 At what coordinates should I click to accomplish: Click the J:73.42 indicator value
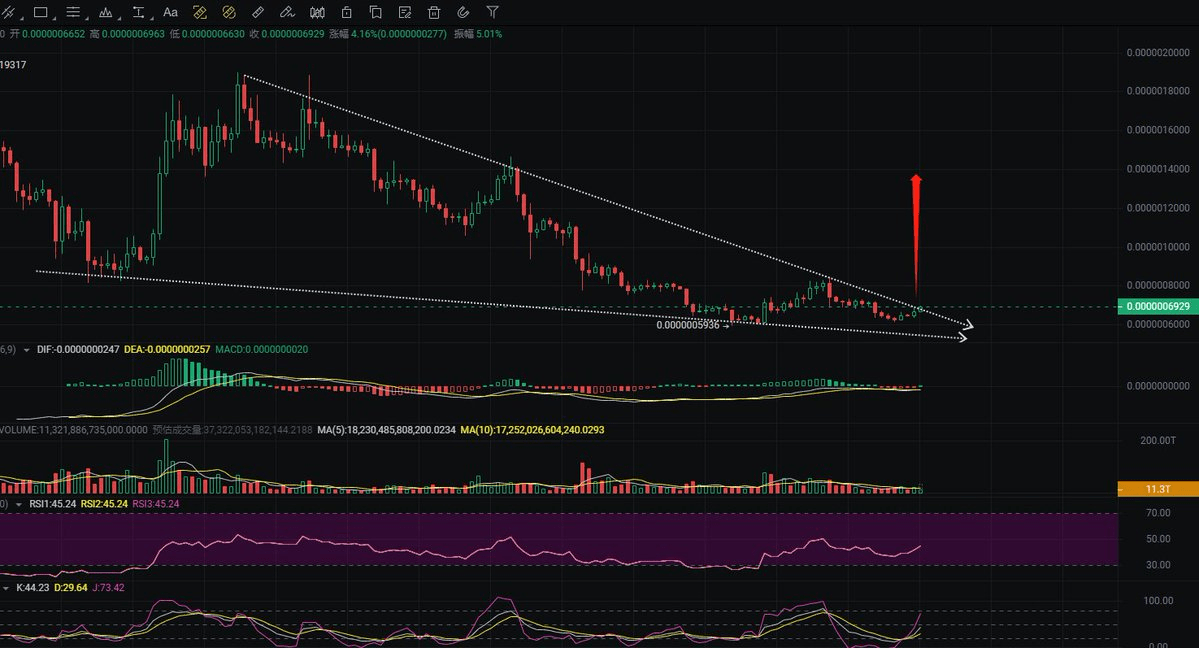tap(109, 588)
